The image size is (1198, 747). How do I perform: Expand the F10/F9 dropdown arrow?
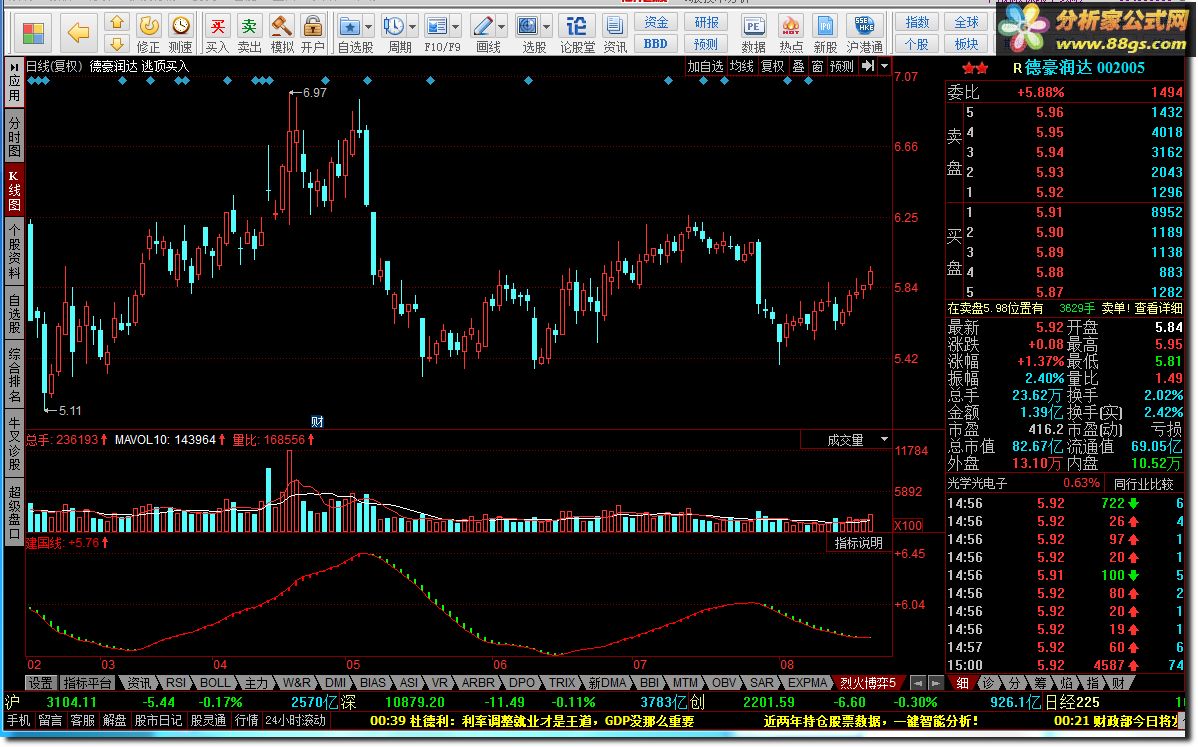[456, 27]
